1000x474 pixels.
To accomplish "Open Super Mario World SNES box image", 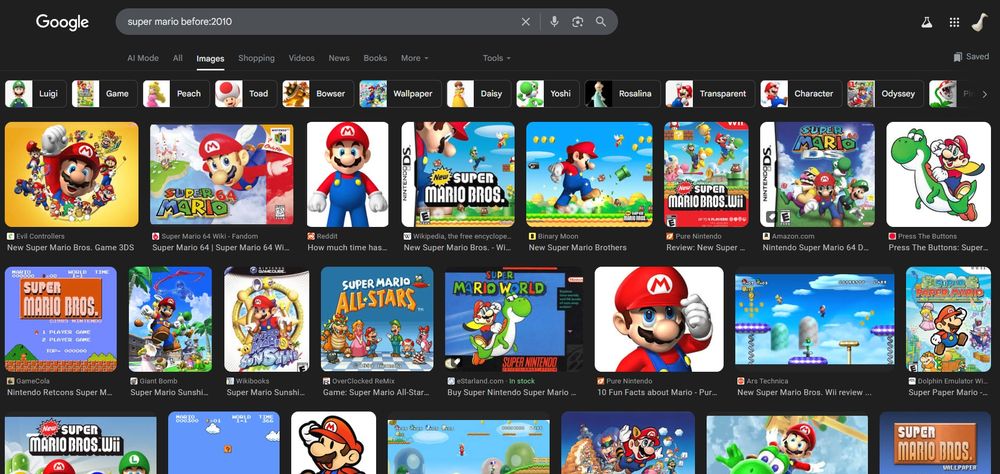I will 513,319.
